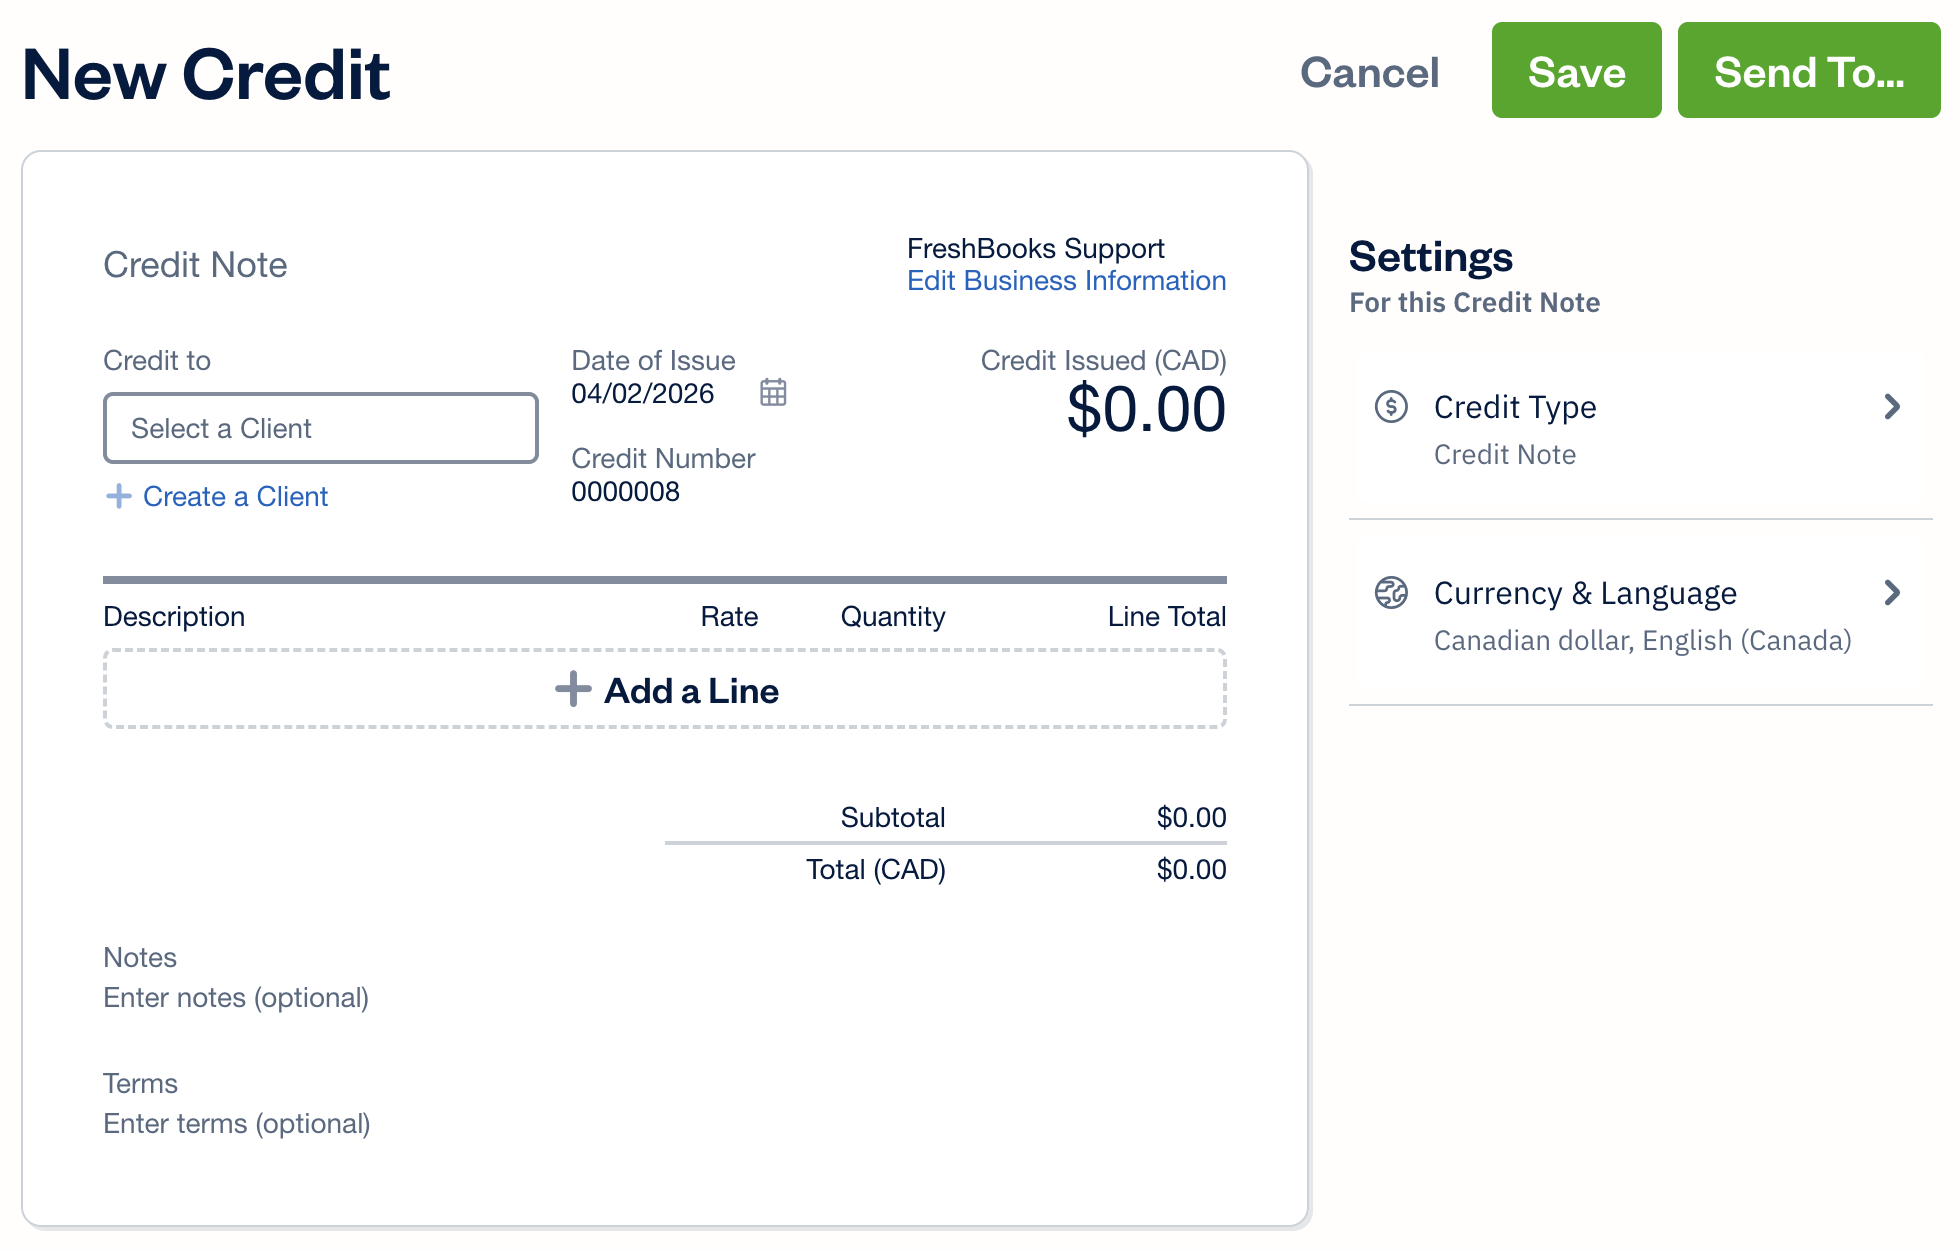Screen dimensions: 1960x1252
Task: Click the Credit Issued $0.00 amount
Action: 1146,408
